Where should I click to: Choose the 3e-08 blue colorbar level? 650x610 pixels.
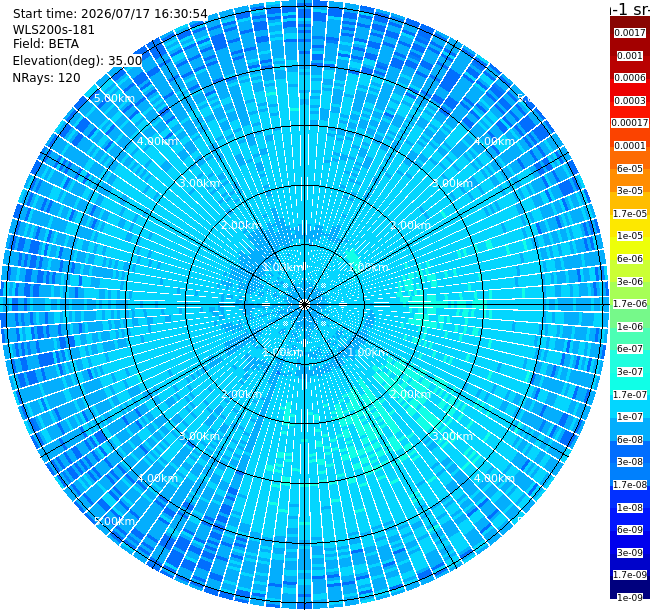[x=630, y=462]
